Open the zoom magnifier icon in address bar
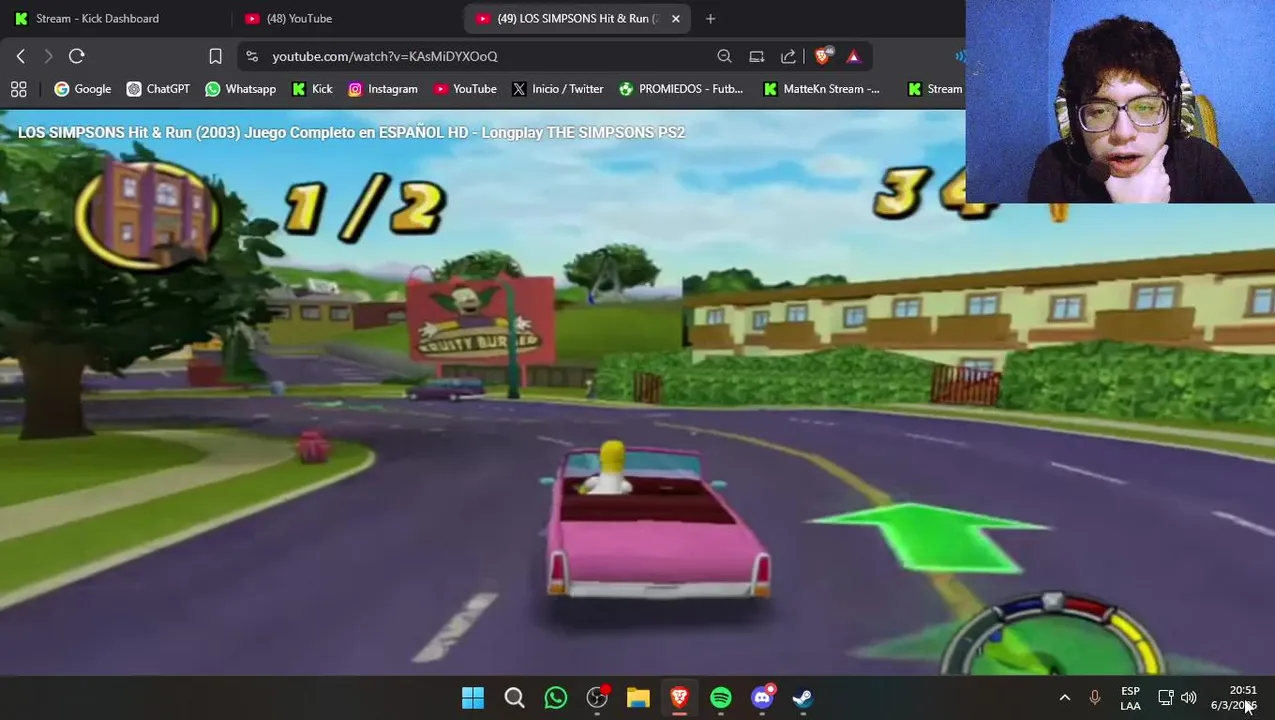Screen dimensions: 1275x720 click(x=724, y=56)
